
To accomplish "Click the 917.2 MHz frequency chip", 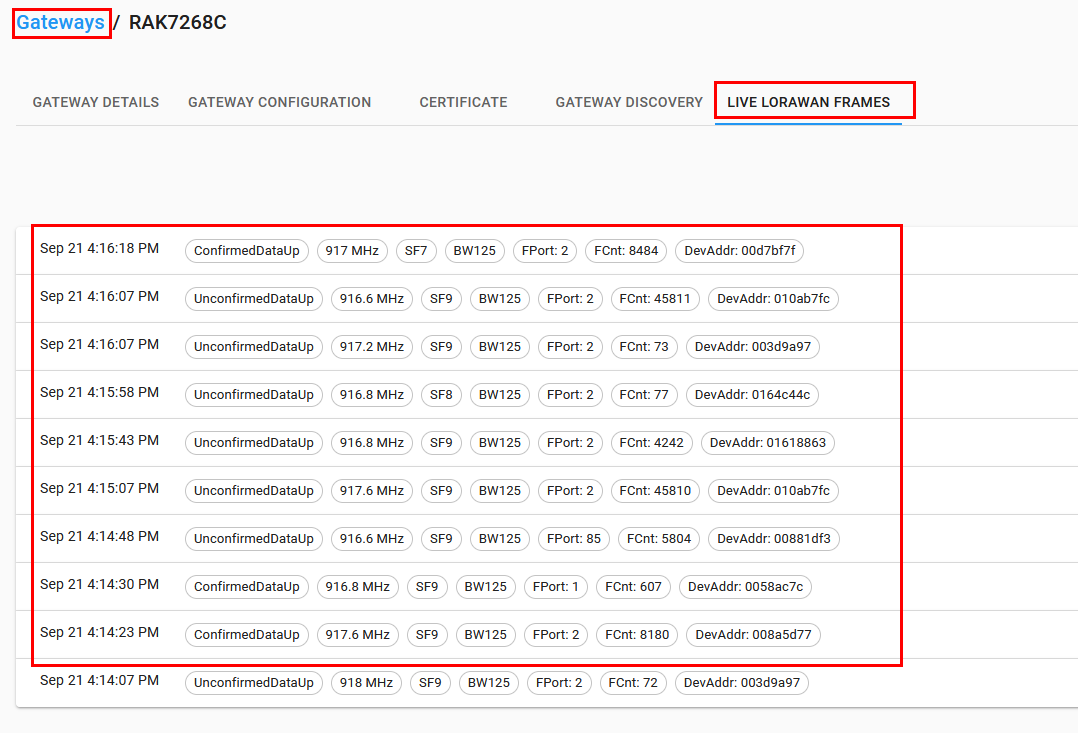I will [371, 347].
